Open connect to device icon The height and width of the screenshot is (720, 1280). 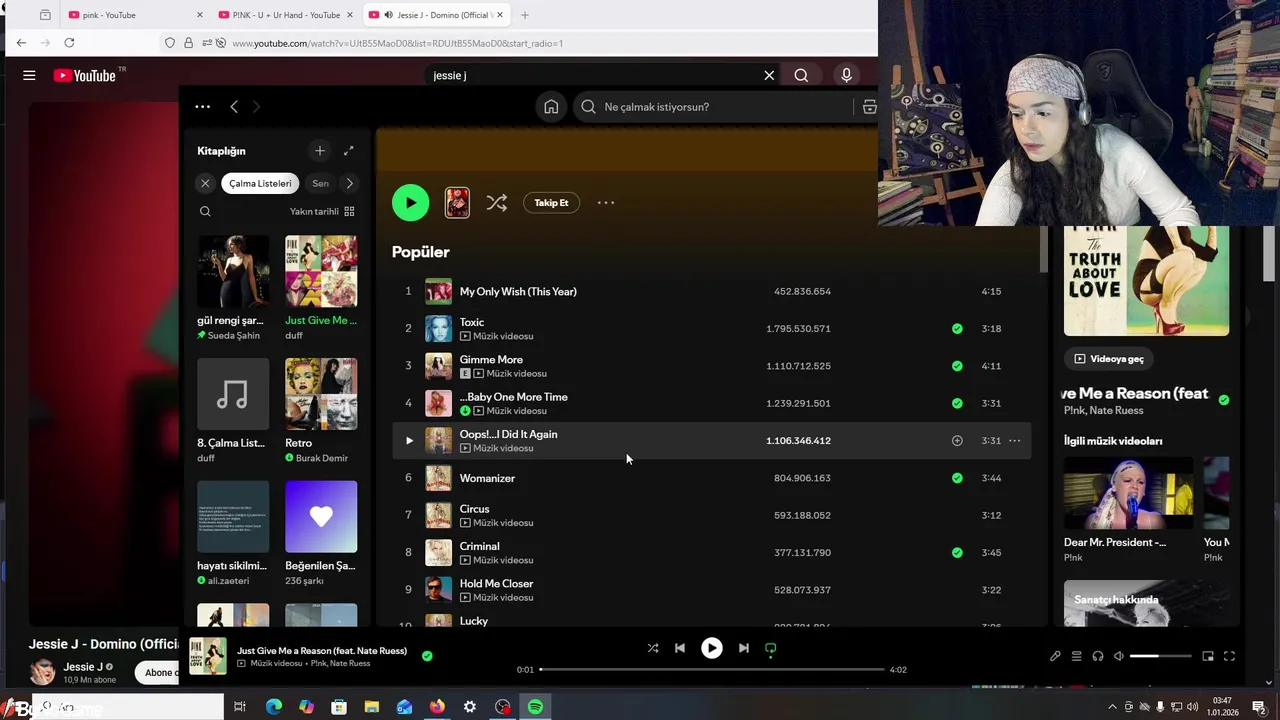[x=1098, y=656]
